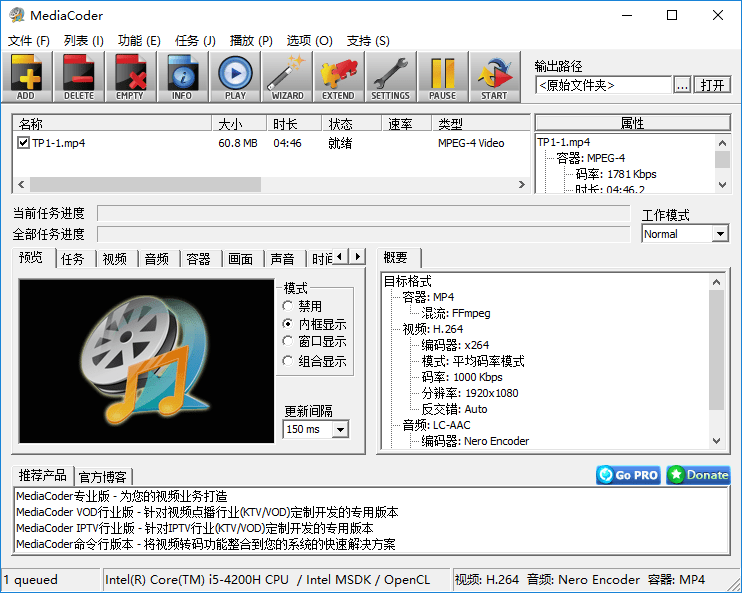Select the 禁用 radio button
Image resolution: width=742 pixels, height=593 pixels.
288,307
